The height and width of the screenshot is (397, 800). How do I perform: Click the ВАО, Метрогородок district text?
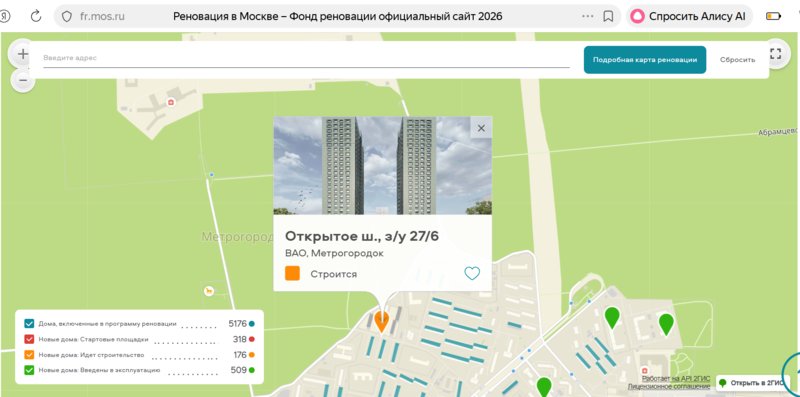[x=334, y=253]
